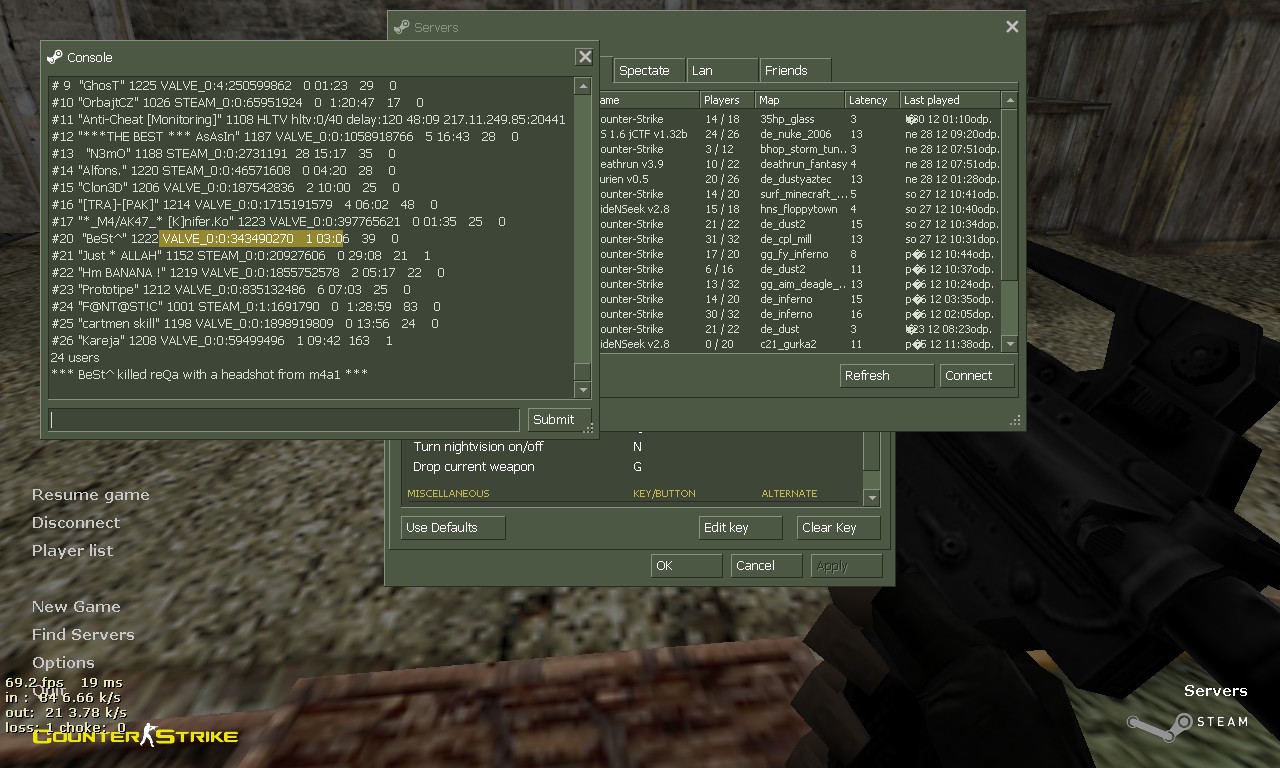Click the Counter-Strike logo at bottom left
Viewport: 1280px width, 768px height.
click(135, 737)
